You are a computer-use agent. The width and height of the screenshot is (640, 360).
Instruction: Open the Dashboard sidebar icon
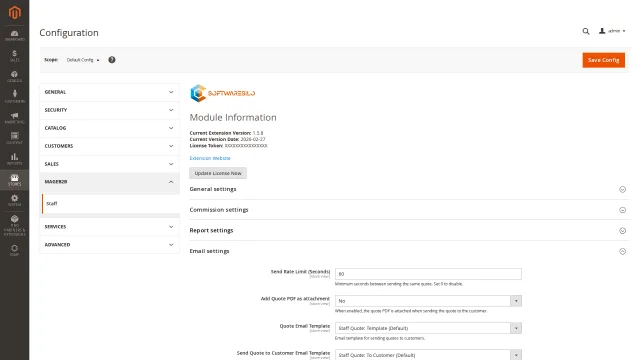coord(15,36)
